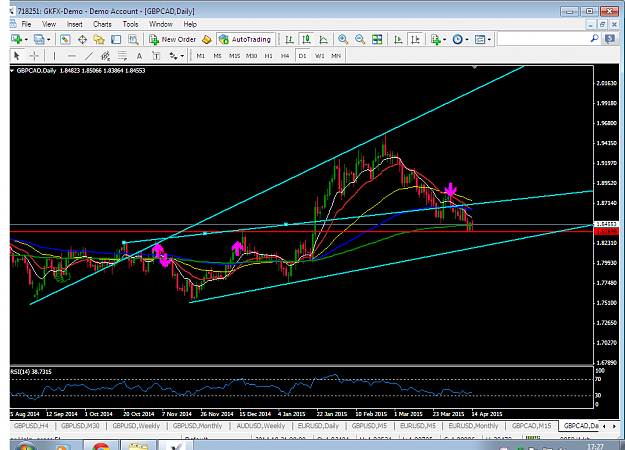This screenshot has height=450, width=625.
Task: Switch chart to candlesticks mode
Action: pyautogui.click(x=306, y=39)
